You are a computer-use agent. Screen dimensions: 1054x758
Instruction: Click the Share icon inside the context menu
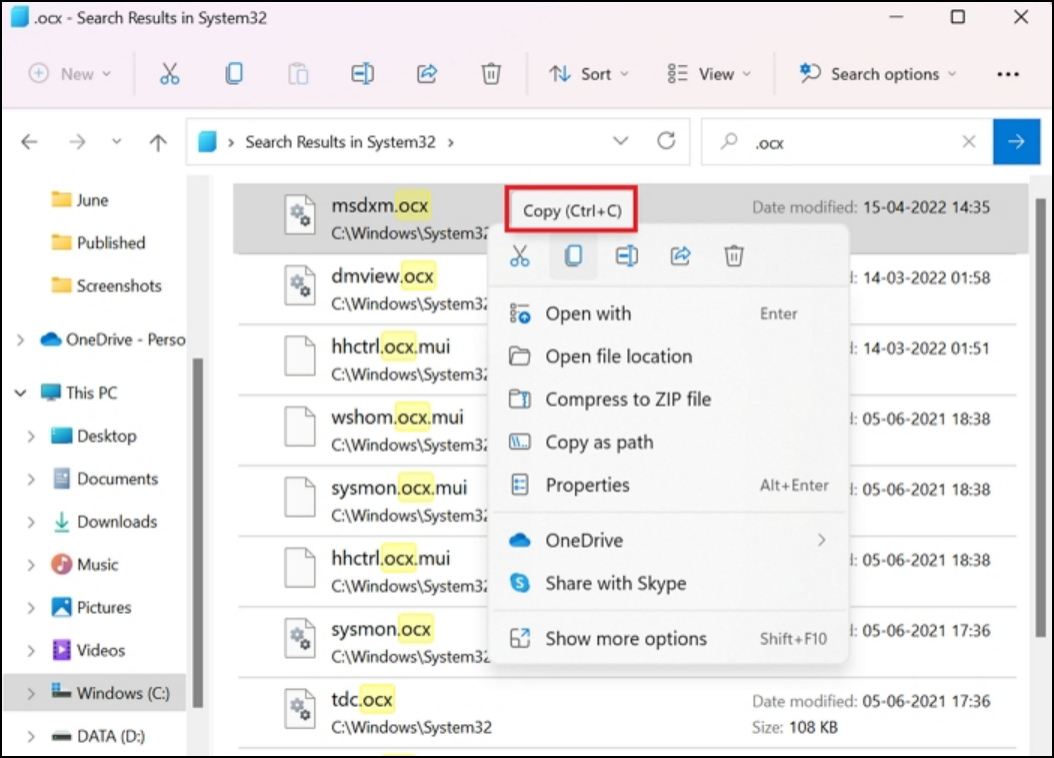coord(680,256)
